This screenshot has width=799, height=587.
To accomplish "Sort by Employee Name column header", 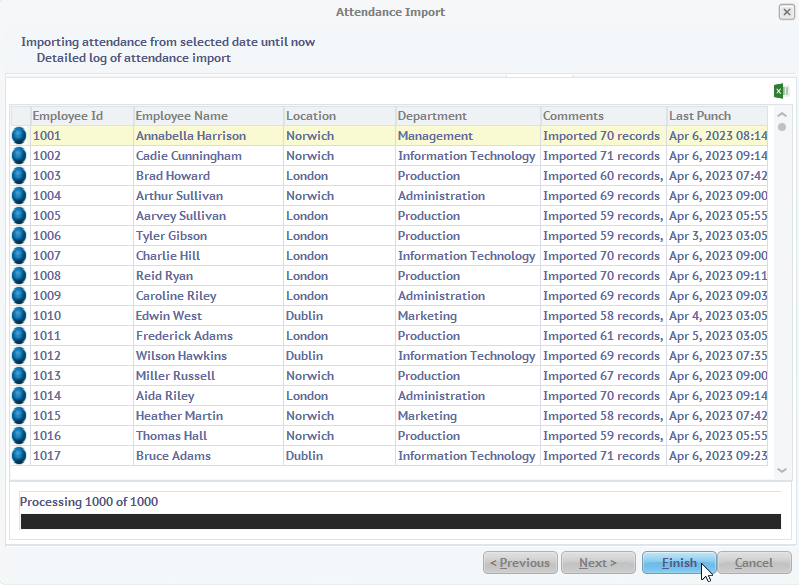I will [208, 116].
